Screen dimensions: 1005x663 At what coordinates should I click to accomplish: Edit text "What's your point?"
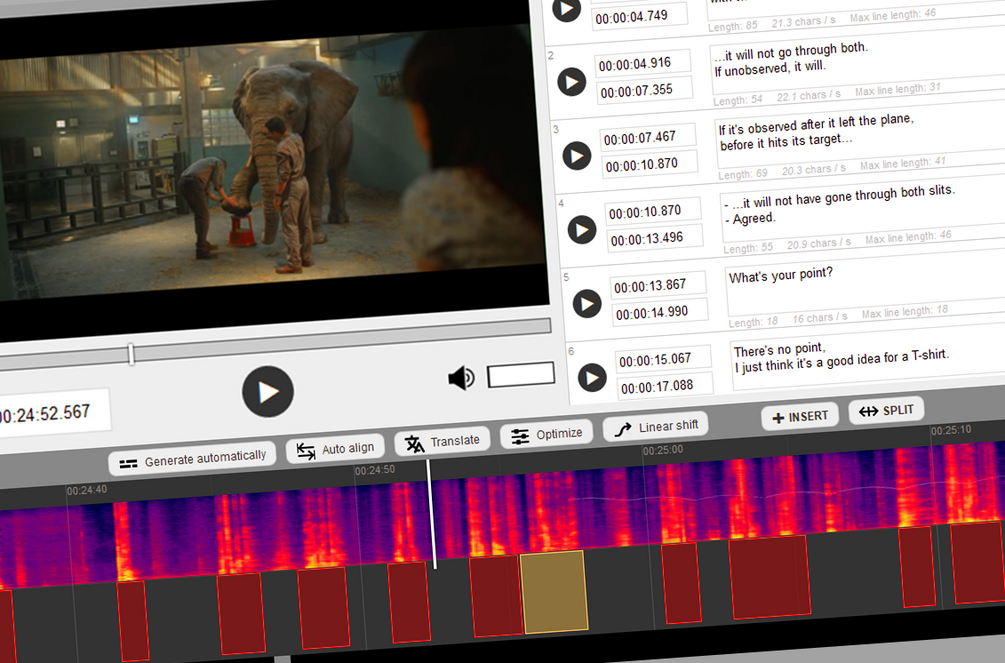tap(865, 283)
